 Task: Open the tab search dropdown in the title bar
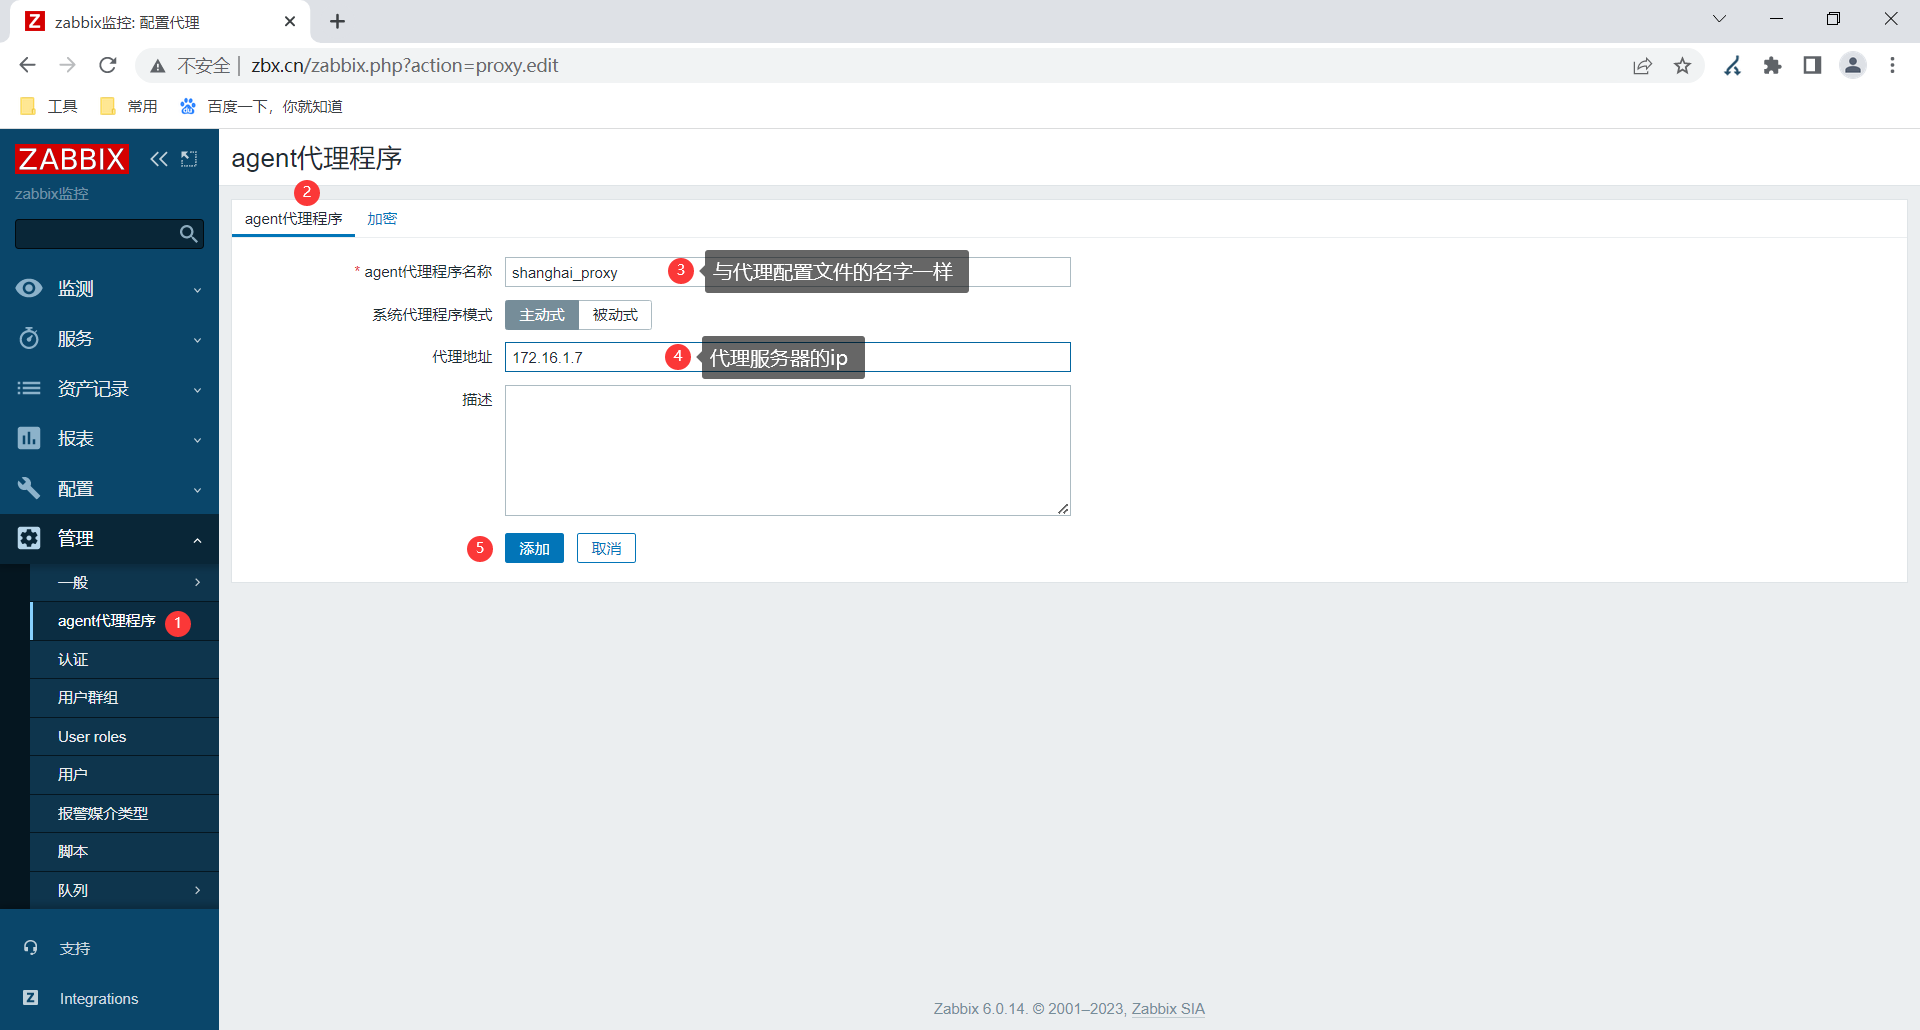click(1719, 19)
